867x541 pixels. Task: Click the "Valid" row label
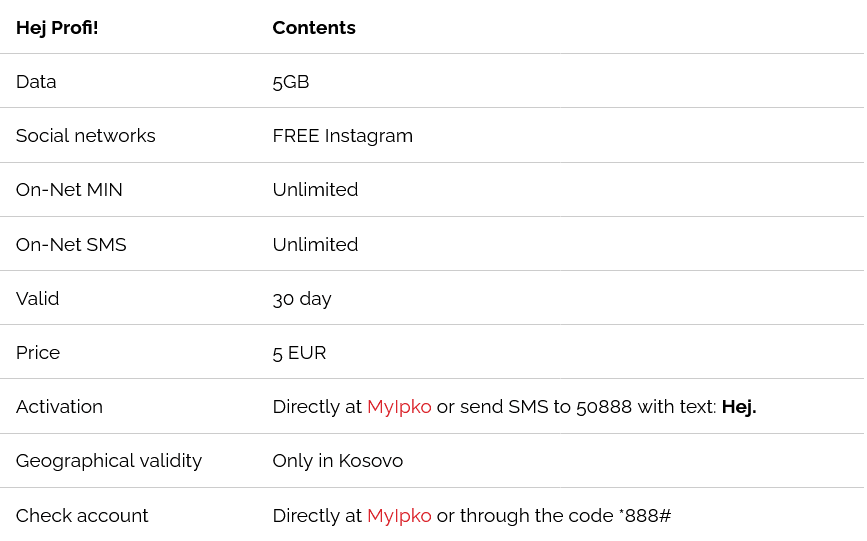pos(38,299)
